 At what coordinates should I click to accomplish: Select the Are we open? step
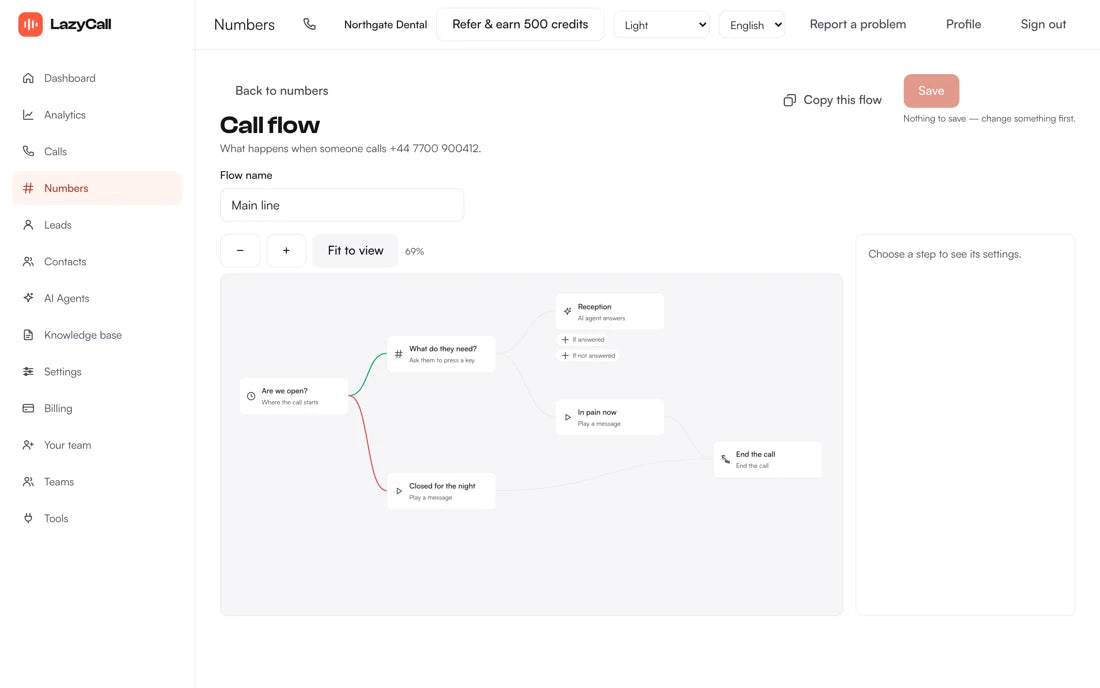294,396
